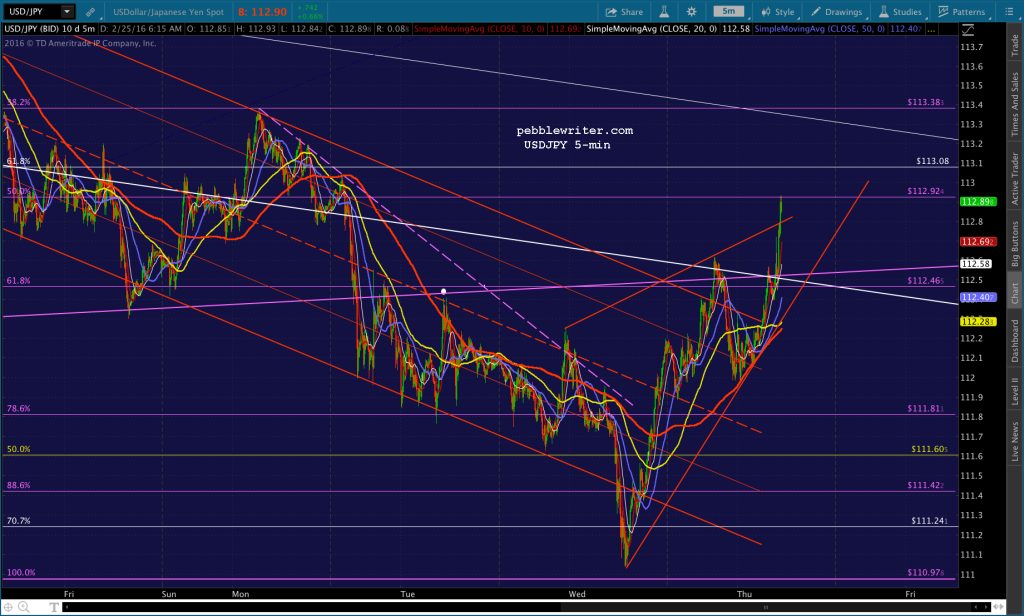
Task: Open chart settings gear icon
Action: click(x=692, y=12)
